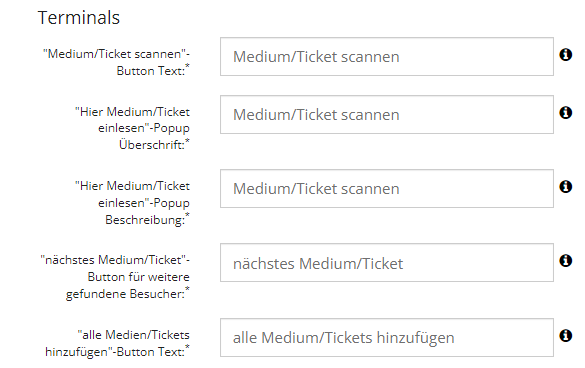
Task: View info icon for "alle Medium/Tickets hinzufügen" field
Action: click(566, 335)
